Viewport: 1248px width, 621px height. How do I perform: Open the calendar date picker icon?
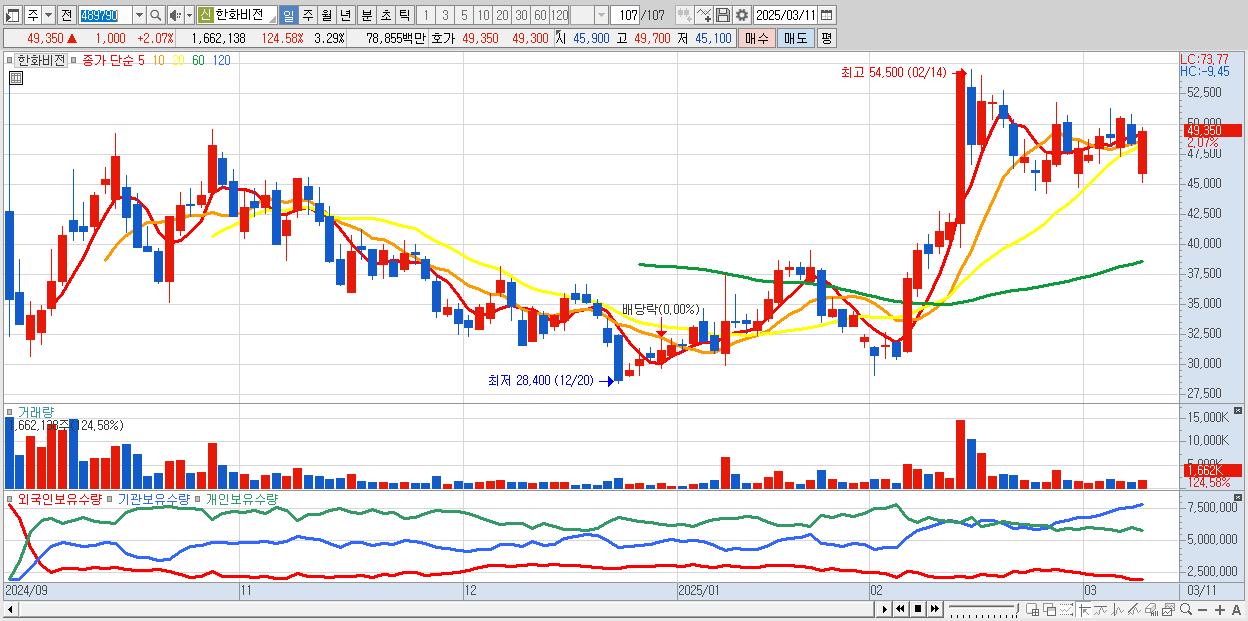pos(828,15)
